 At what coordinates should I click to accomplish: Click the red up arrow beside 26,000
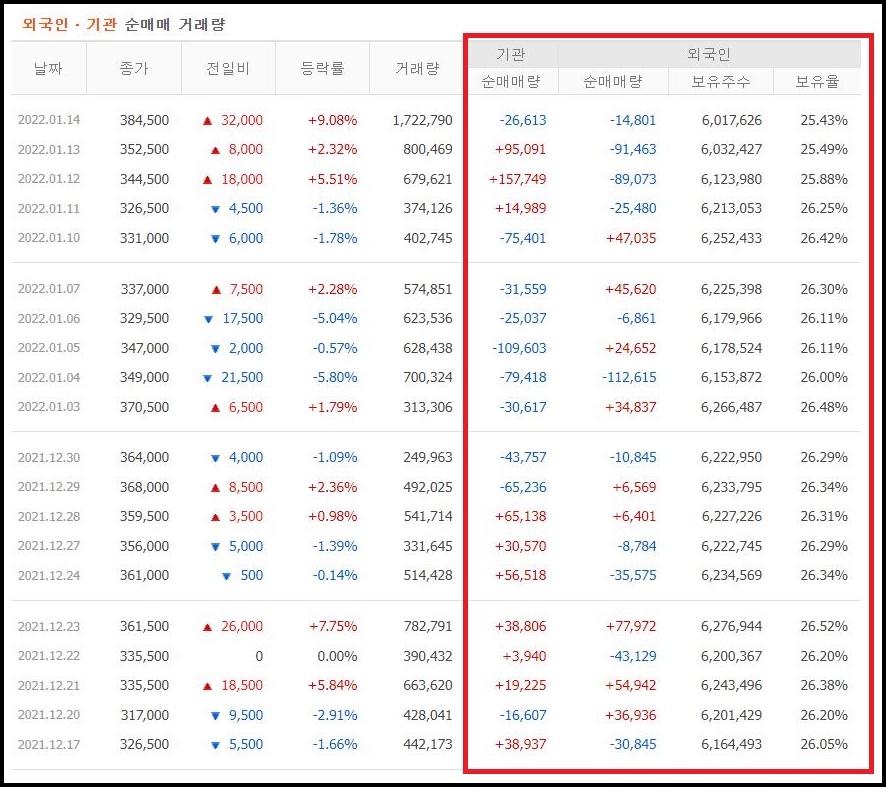click(x=207, y=627)
